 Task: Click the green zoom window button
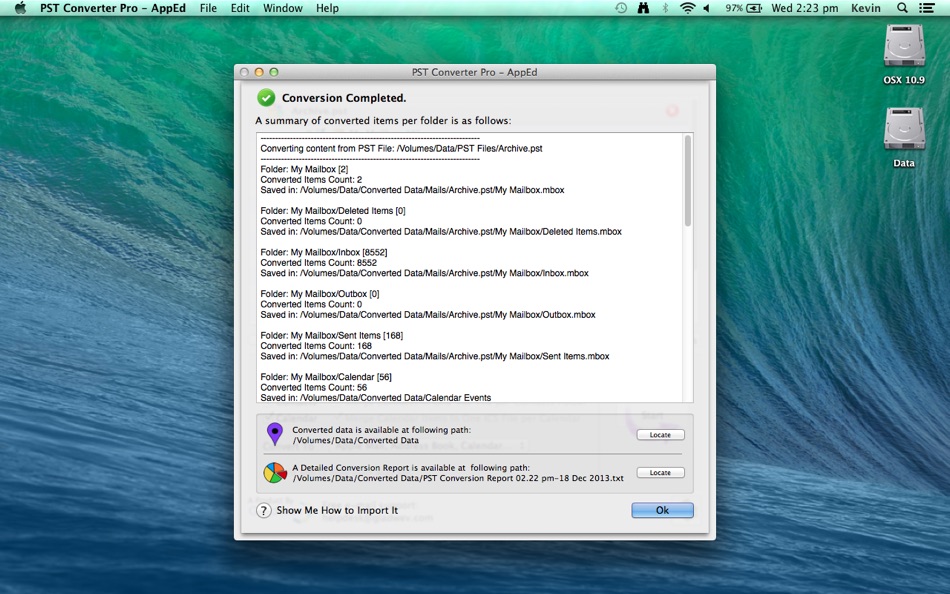274,72
